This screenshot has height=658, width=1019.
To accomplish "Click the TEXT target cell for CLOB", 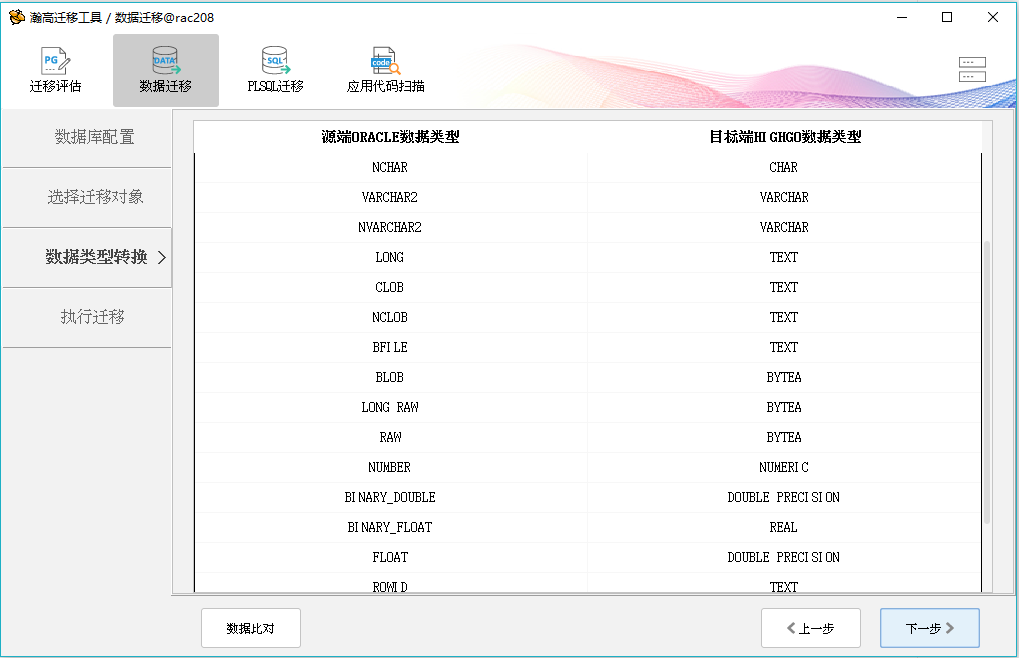I will tap(784, 287).
